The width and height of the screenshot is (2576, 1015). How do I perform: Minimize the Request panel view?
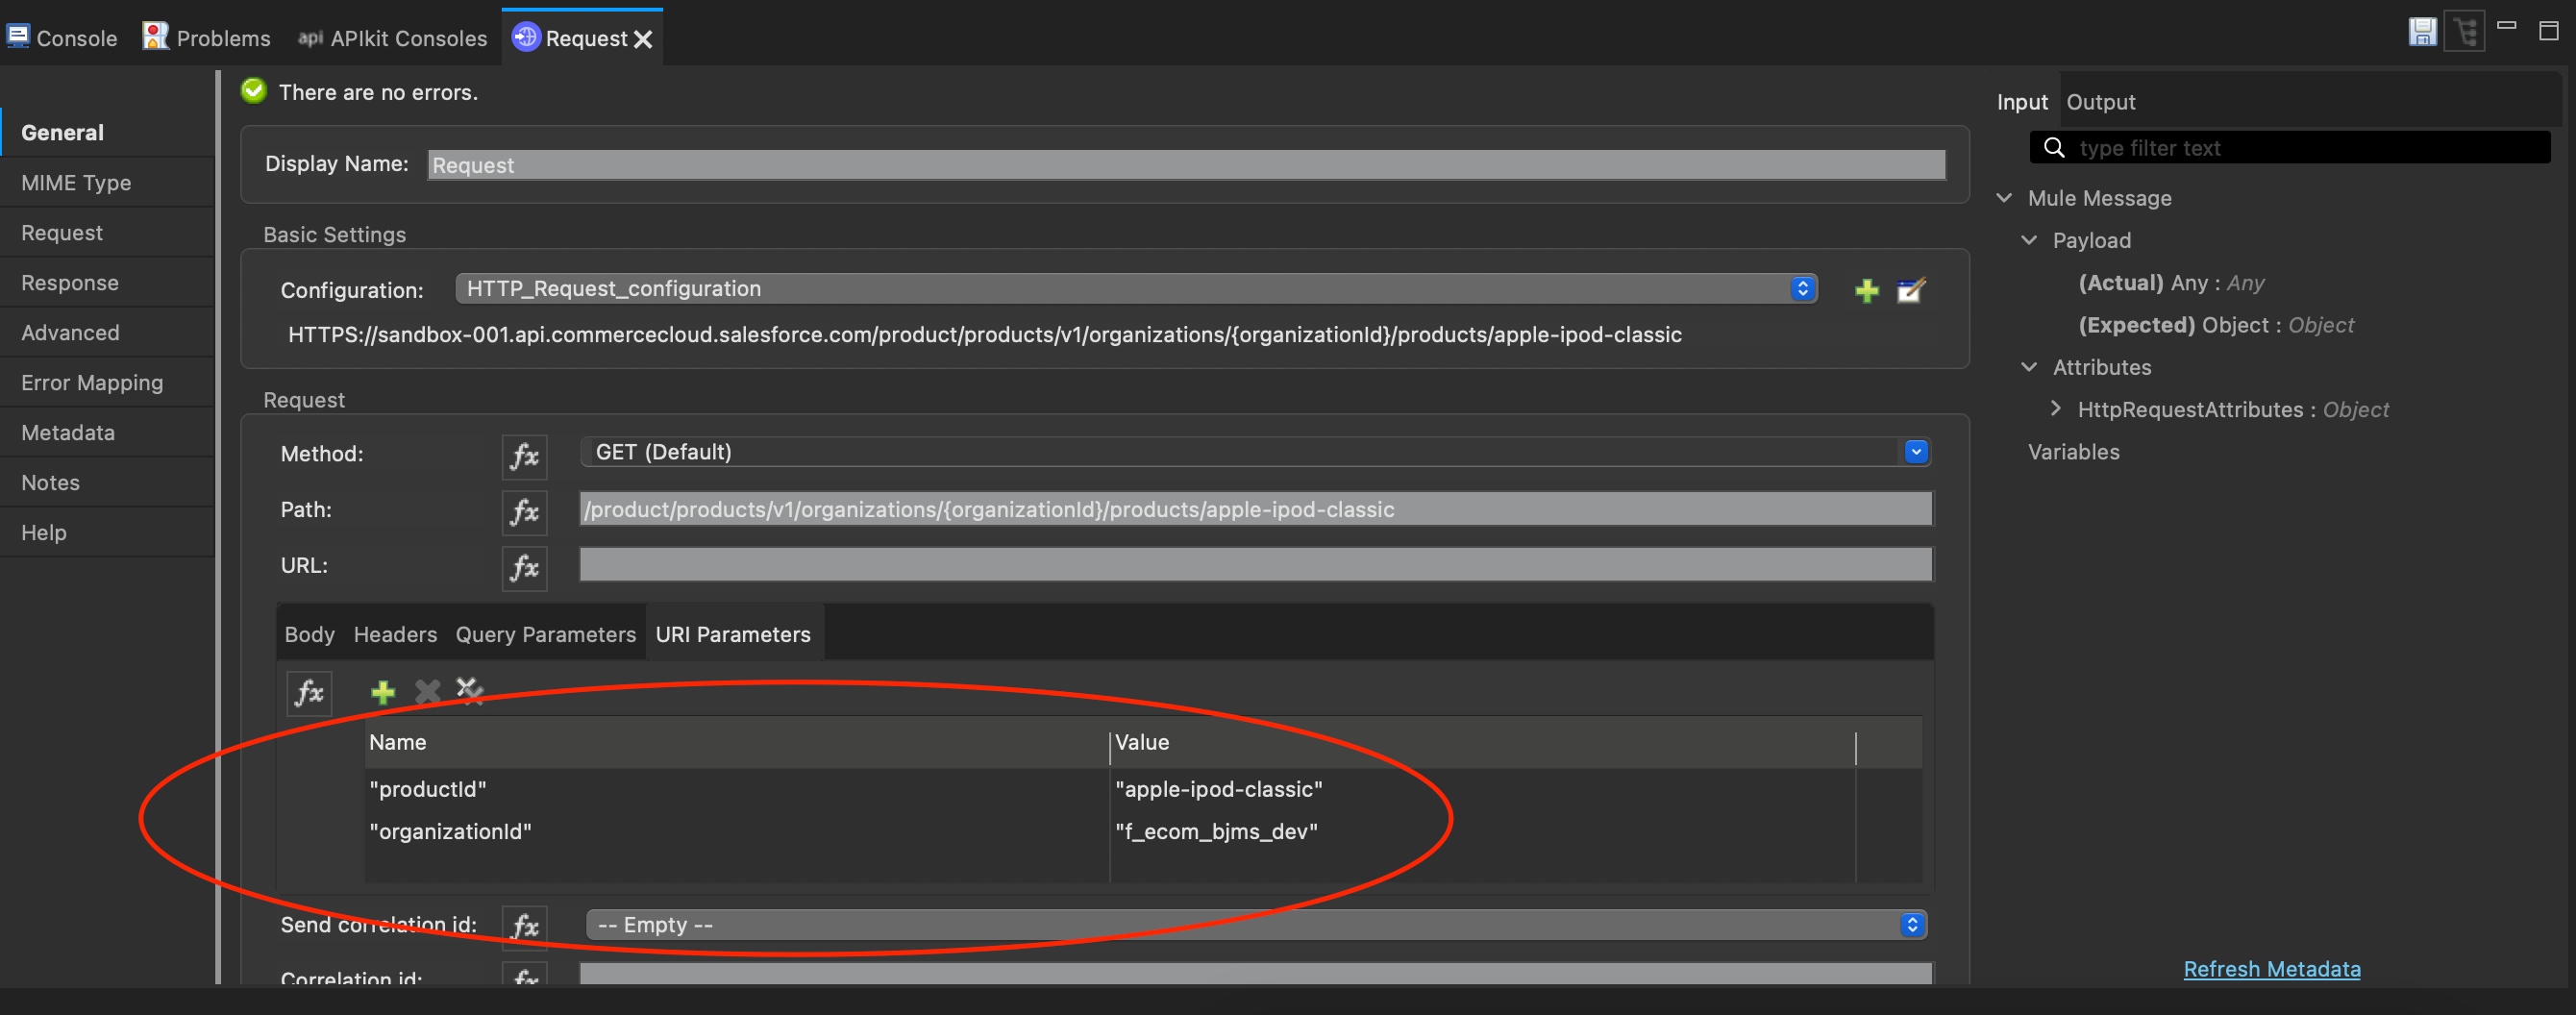(x=2506, y=26)
